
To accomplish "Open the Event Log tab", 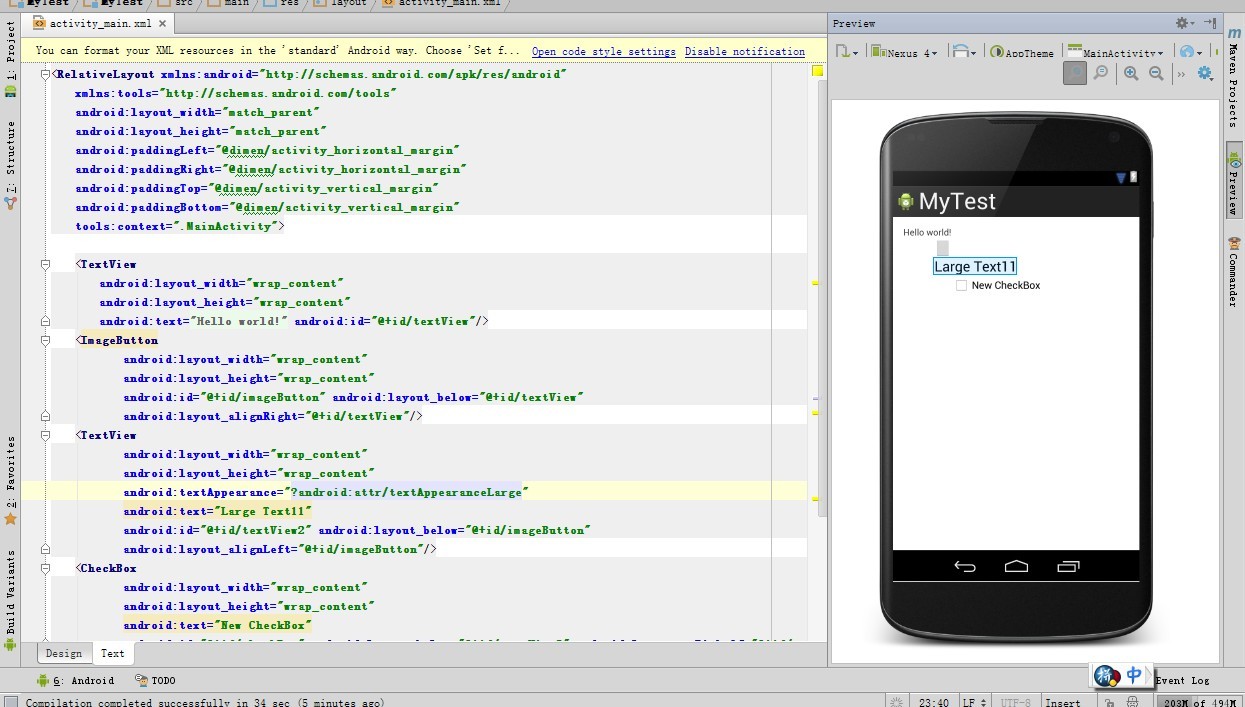I will click(x=1182, y=680).
